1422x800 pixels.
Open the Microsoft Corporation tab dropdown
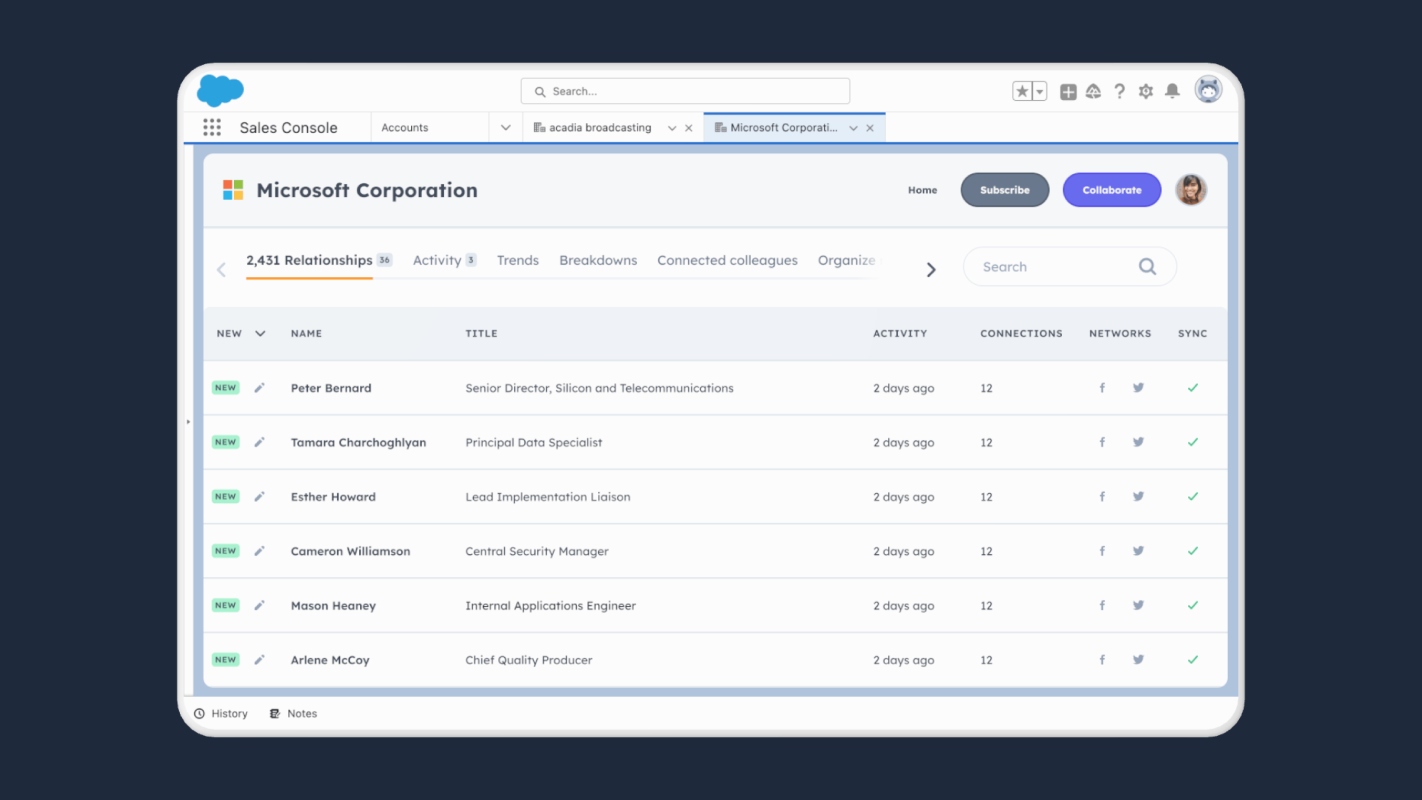[853, 128]
